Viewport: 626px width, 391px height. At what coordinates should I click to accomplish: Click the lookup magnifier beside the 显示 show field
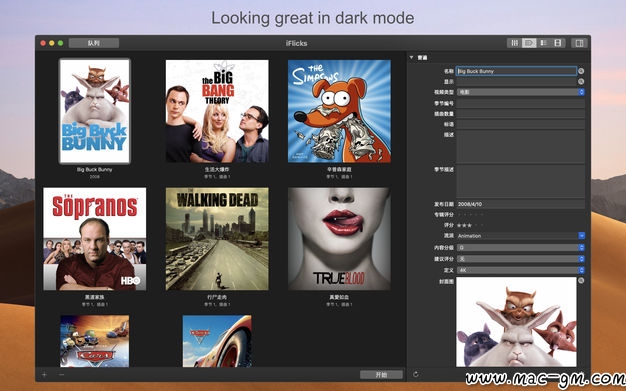(581, 81)
